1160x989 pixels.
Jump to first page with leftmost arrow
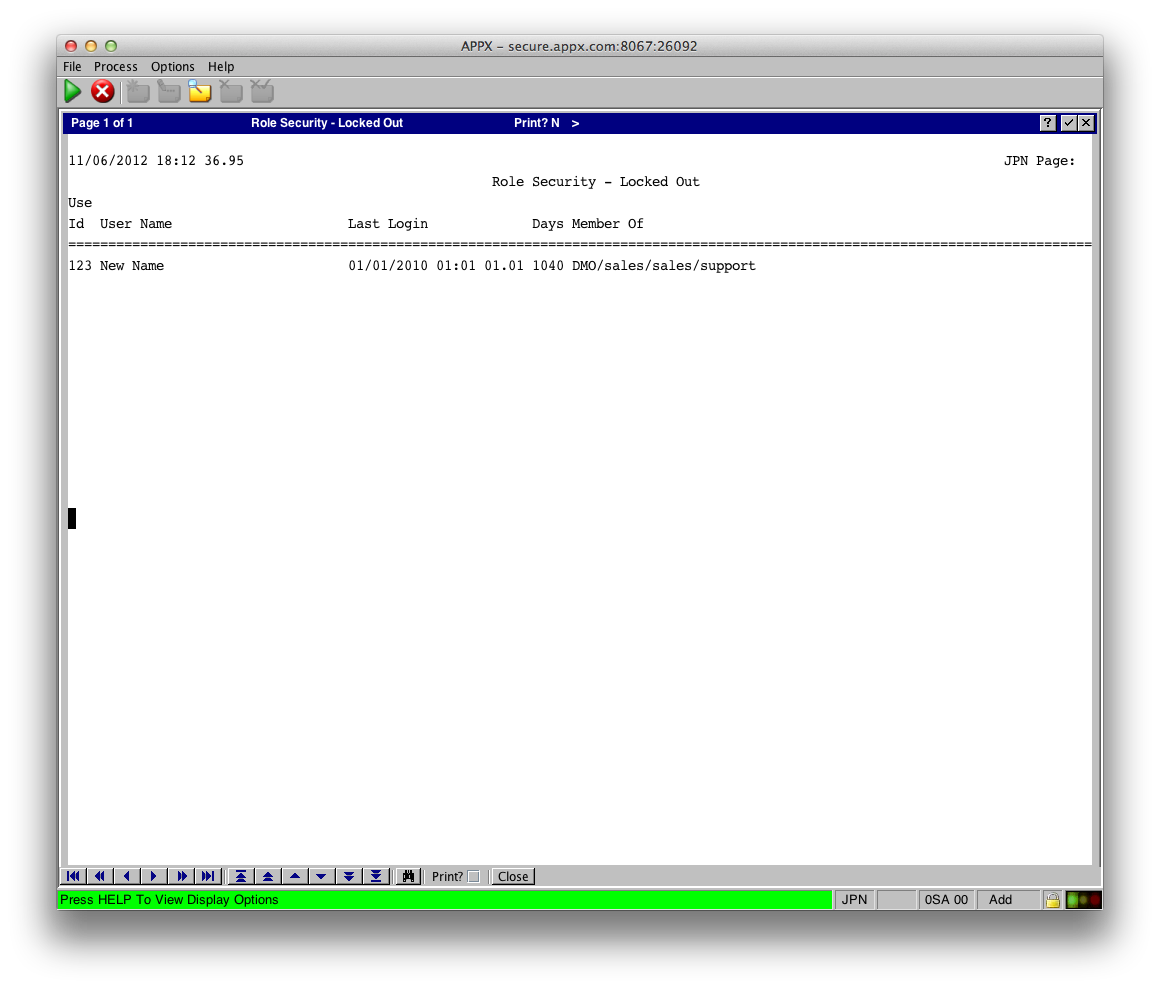tap(73, 876)
